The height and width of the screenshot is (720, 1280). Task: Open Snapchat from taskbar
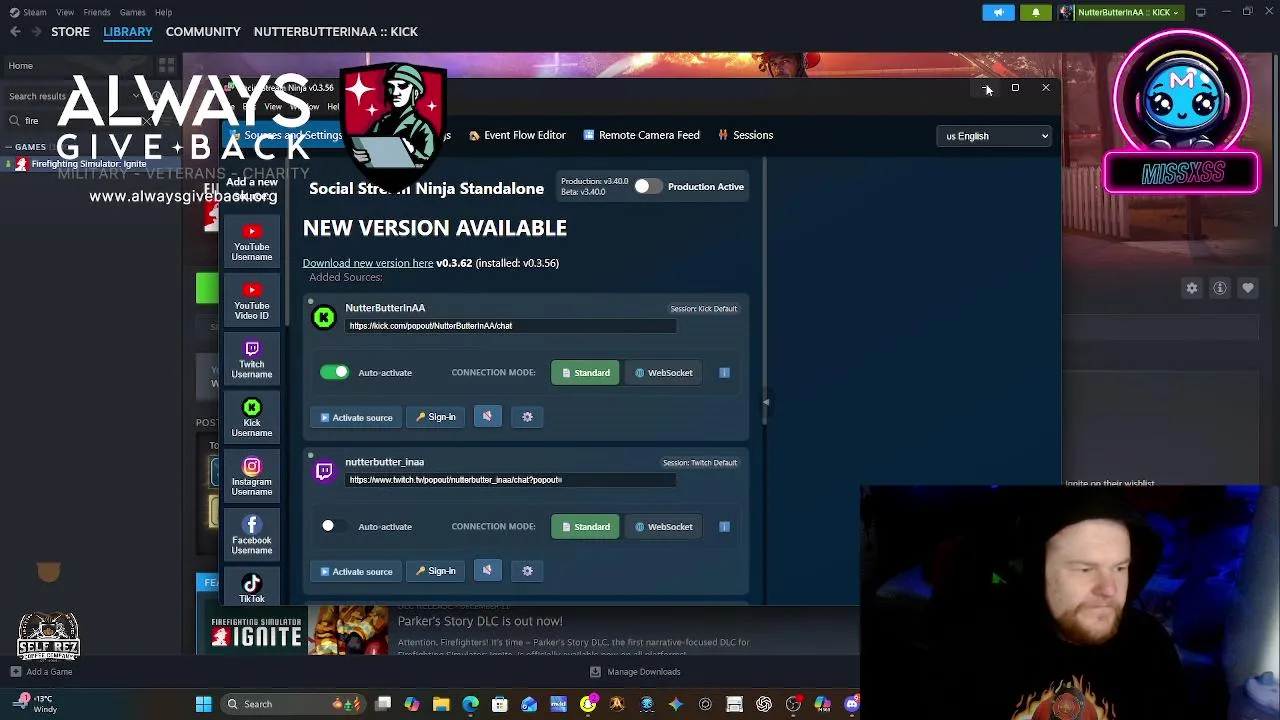pyautogui.click(x=588, y=704)
